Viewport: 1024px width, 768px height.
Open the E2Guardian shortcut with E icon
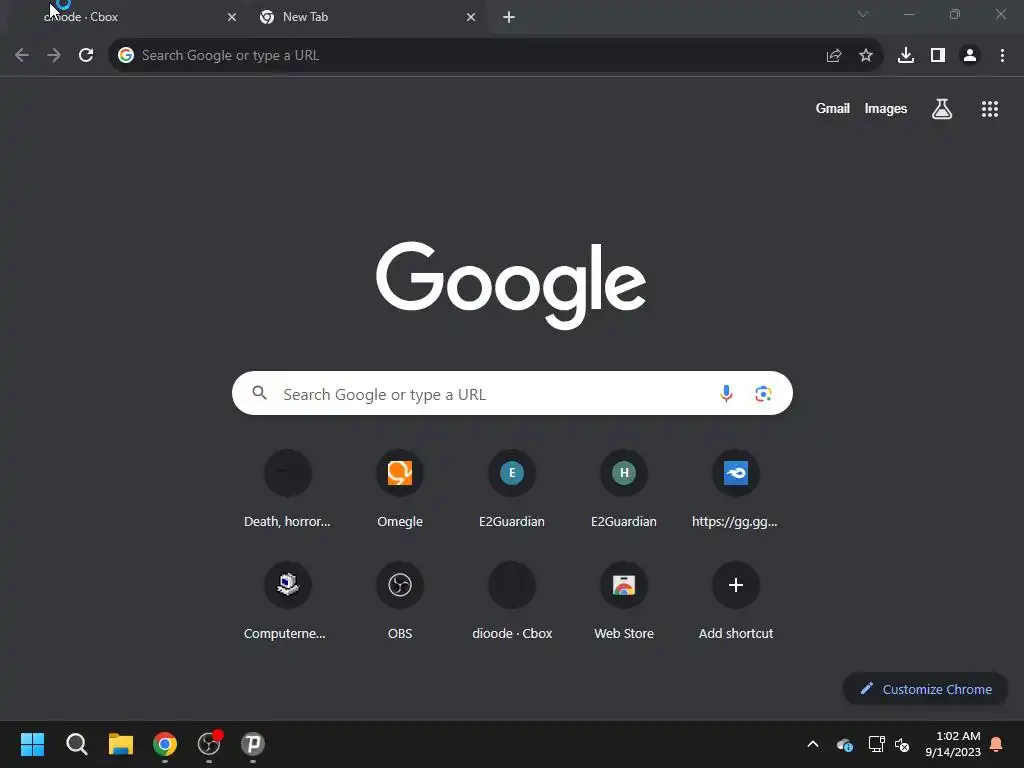pos(511,488)
